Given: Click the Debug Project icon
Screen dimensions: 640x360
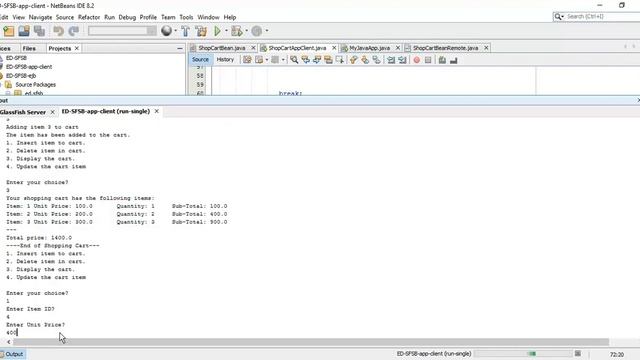Looking at the screenshot, I should tap(237, 31).
